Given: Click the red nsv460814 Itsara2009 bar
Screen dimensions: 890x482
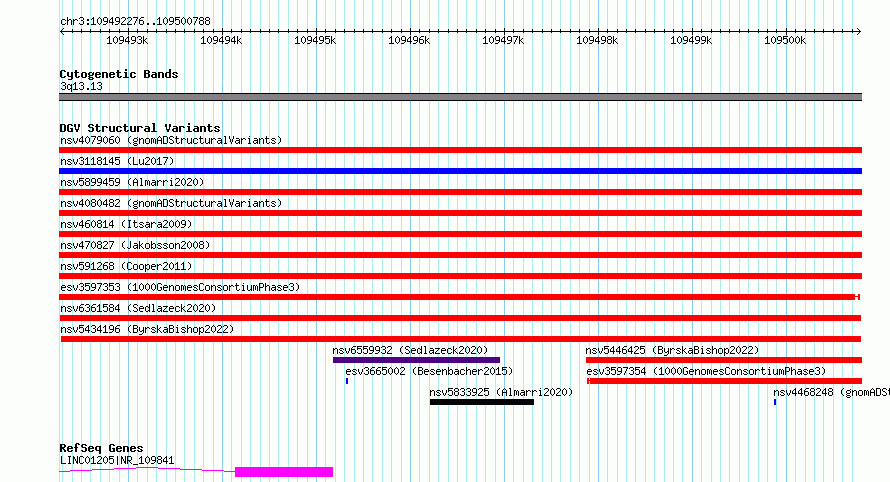Looking at the screenshot, I should [x=460, y=234].
